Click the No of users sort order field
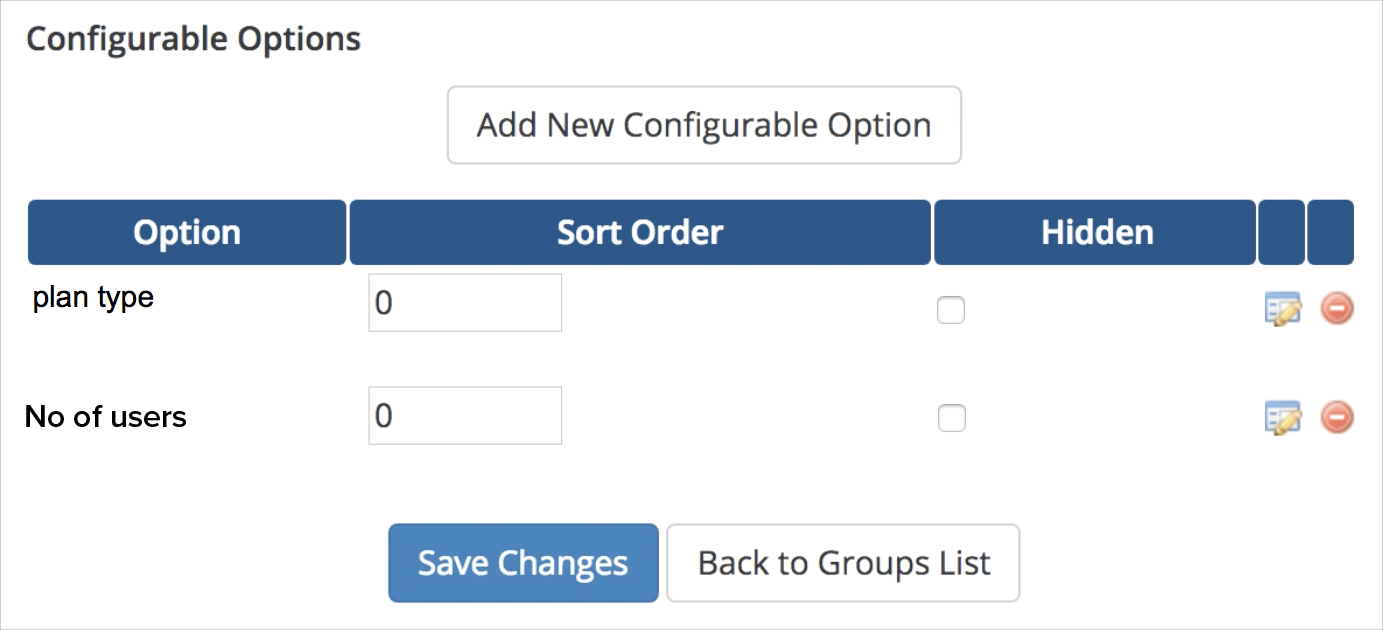This screenshot has width=1383, height=630. tap(465, 416)
